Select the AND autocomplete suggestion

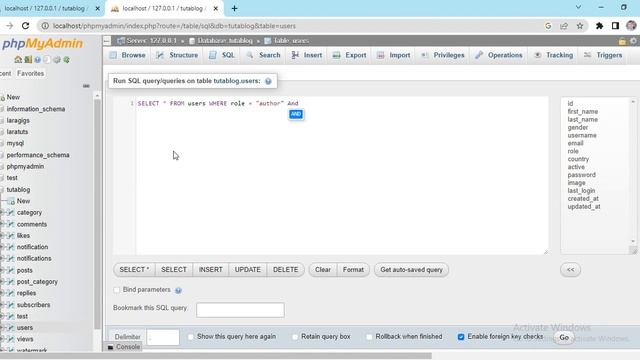[296, 114]
